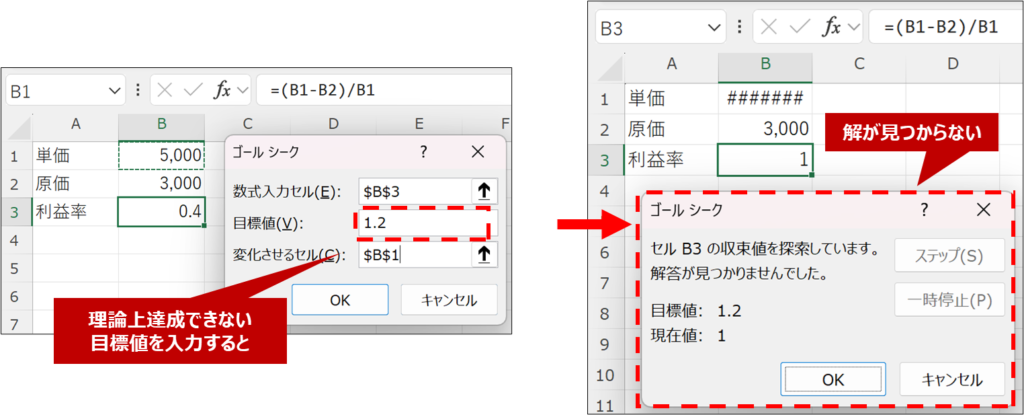The height and width of the screenshot is (415, 1024).
Task: Click the help ? icon in the Goal Seek status dialog
Action: 923,209
